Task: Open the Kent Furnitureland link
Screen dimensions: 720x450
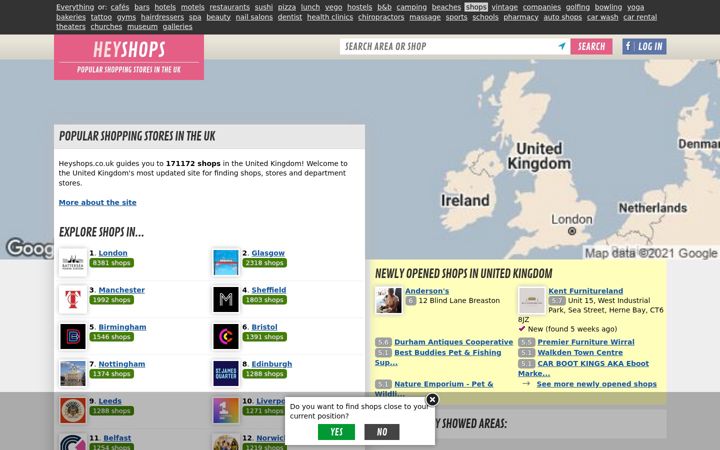Action: point(585,291)
